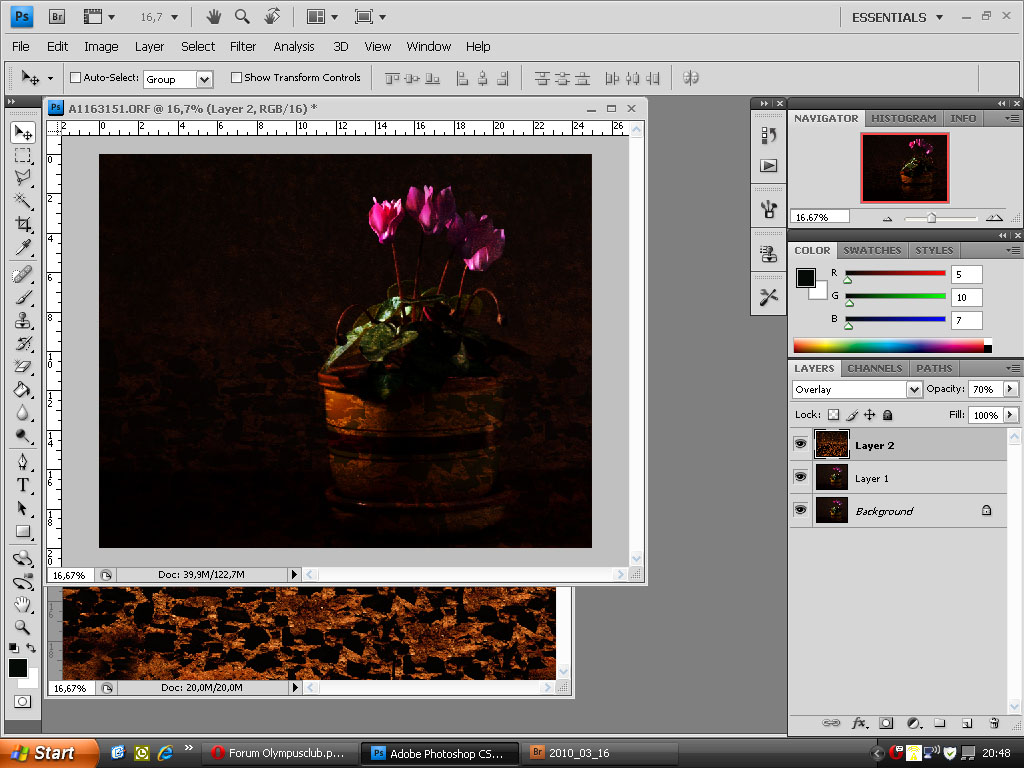The width and height of the screenshot is (1024, 768).
Task: Expand the layer Opacity slider arrow
Action: [x=1010, y=389]
